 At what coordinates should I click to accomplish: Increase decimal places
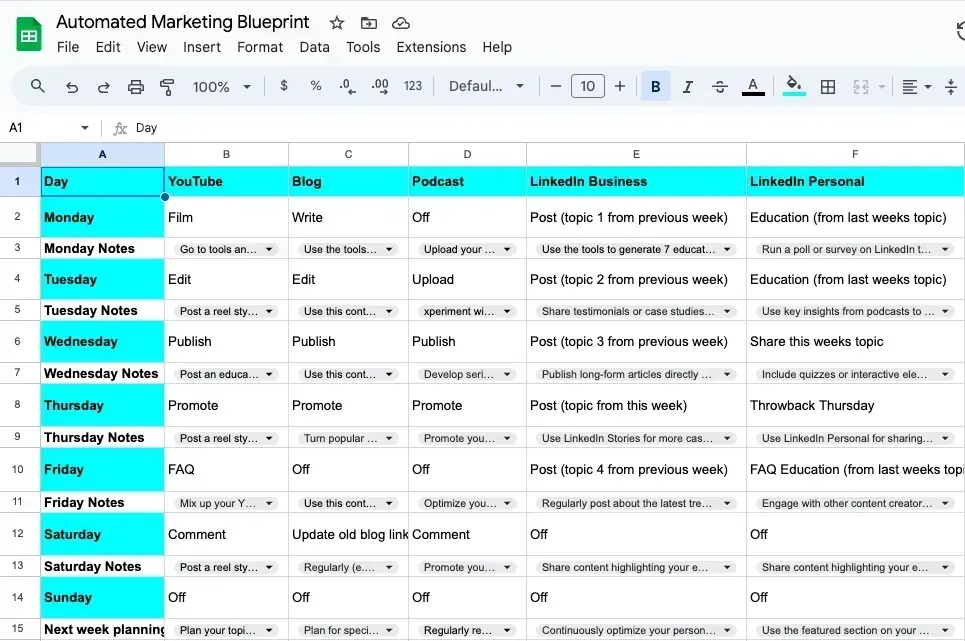pos(380,86)
